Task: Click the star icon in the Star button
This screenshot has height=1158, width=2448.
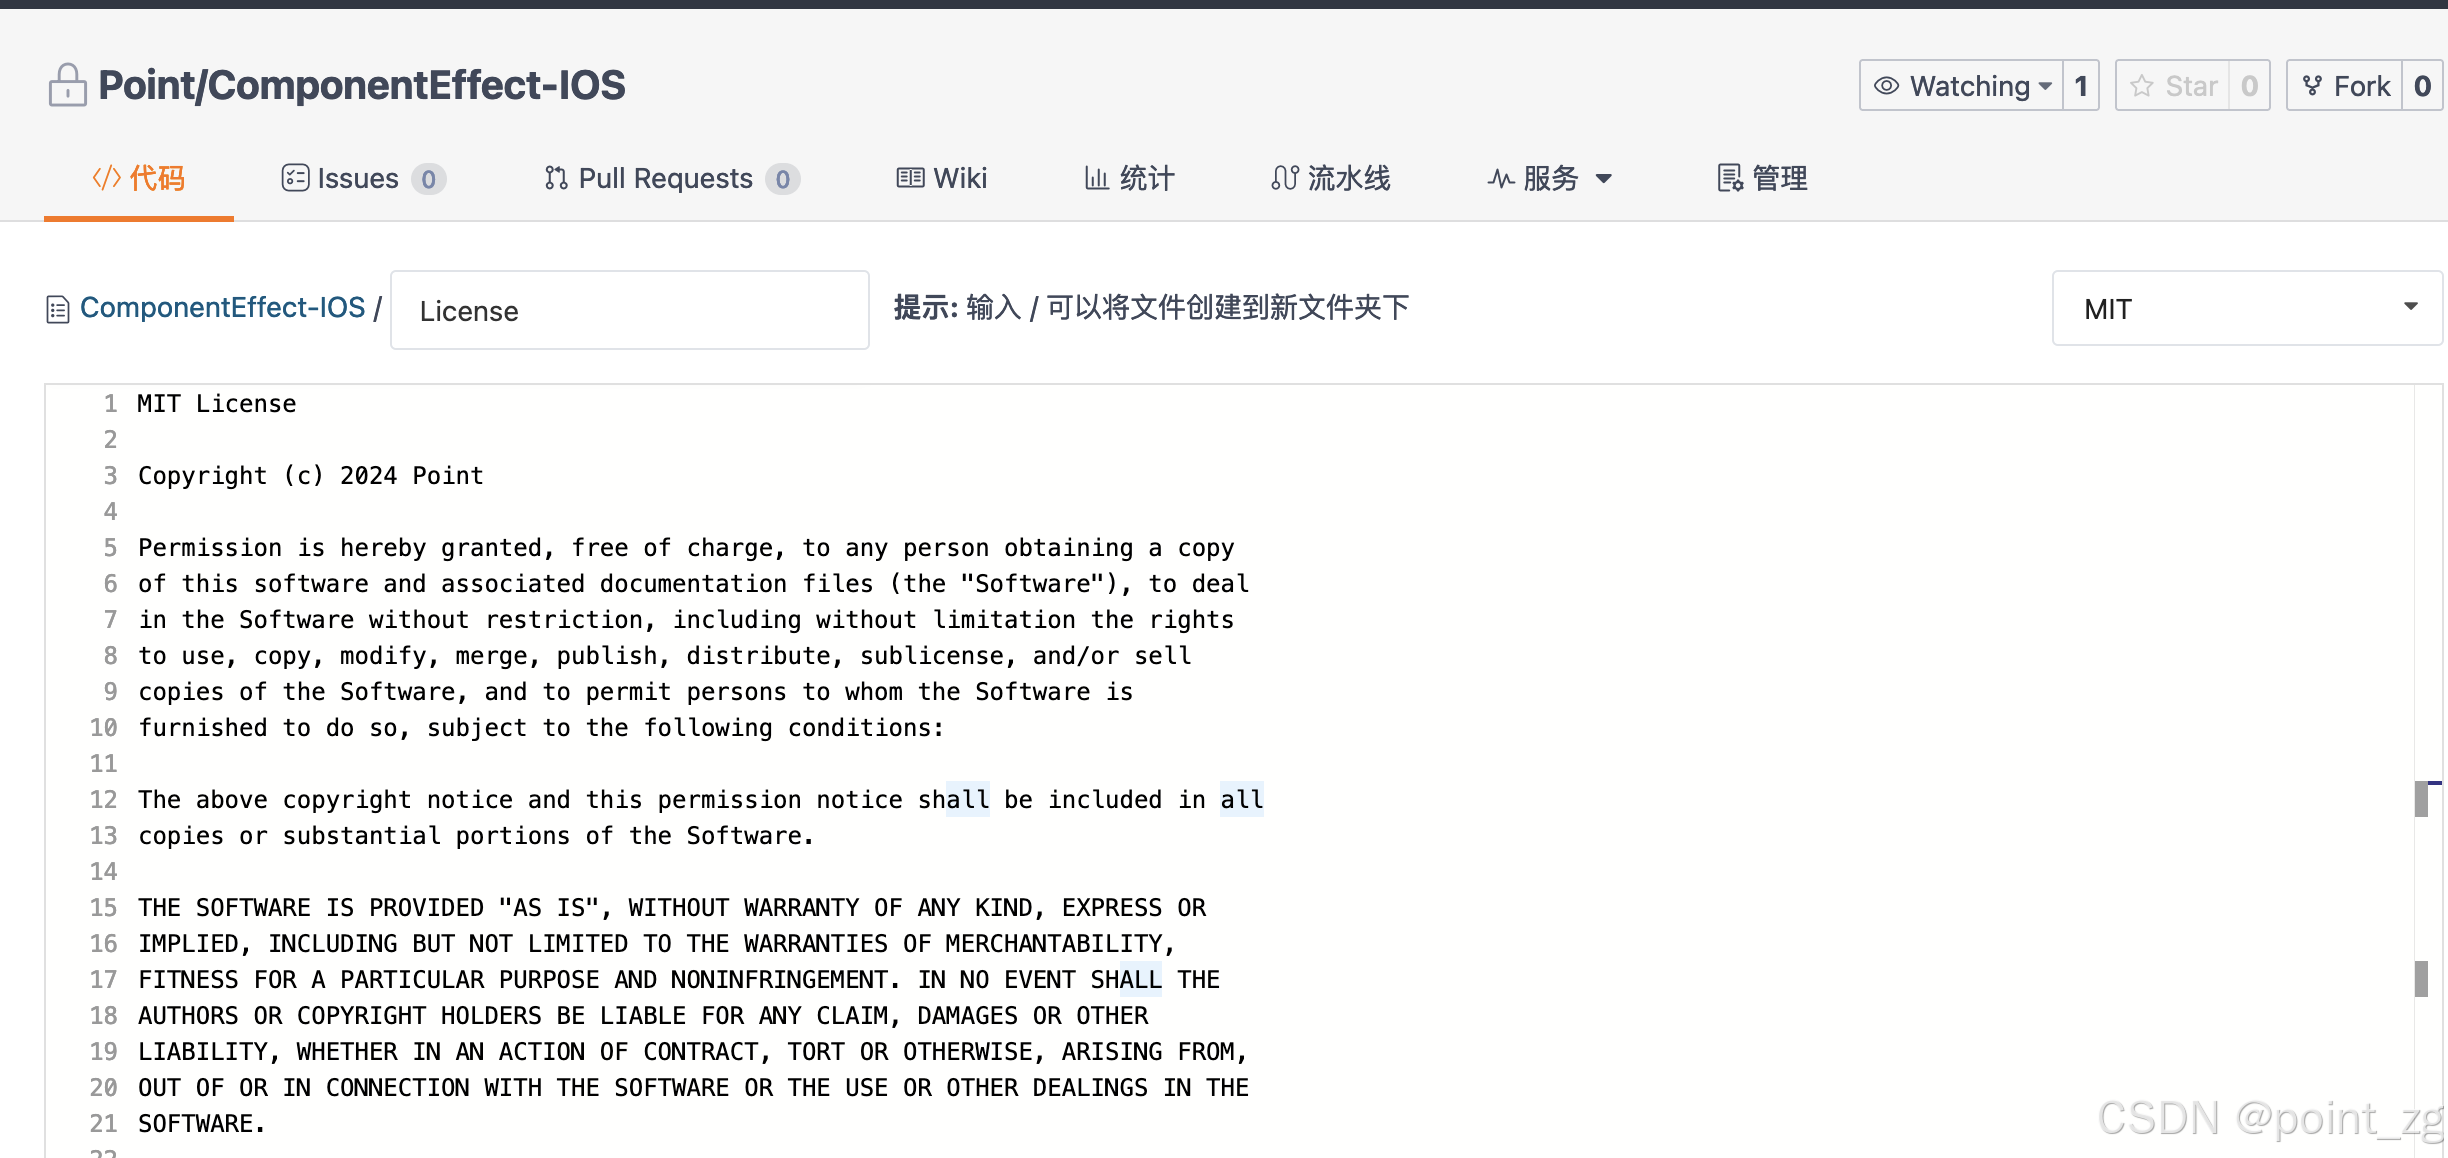Action: point(2141,85)
